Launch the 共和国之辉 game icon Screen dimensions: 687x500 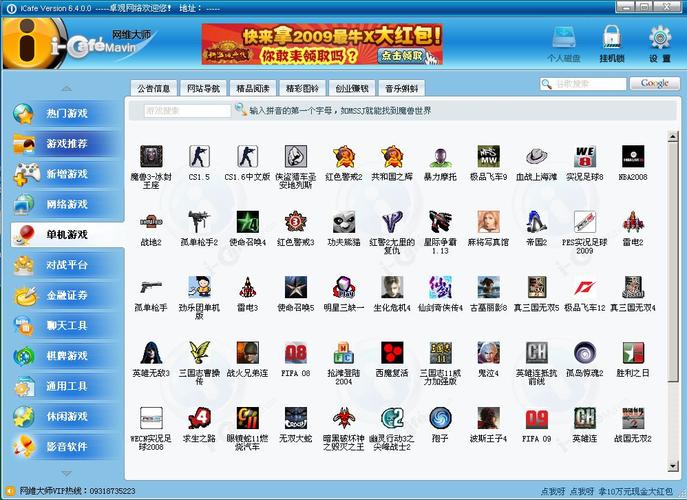[x=392, y=156]
